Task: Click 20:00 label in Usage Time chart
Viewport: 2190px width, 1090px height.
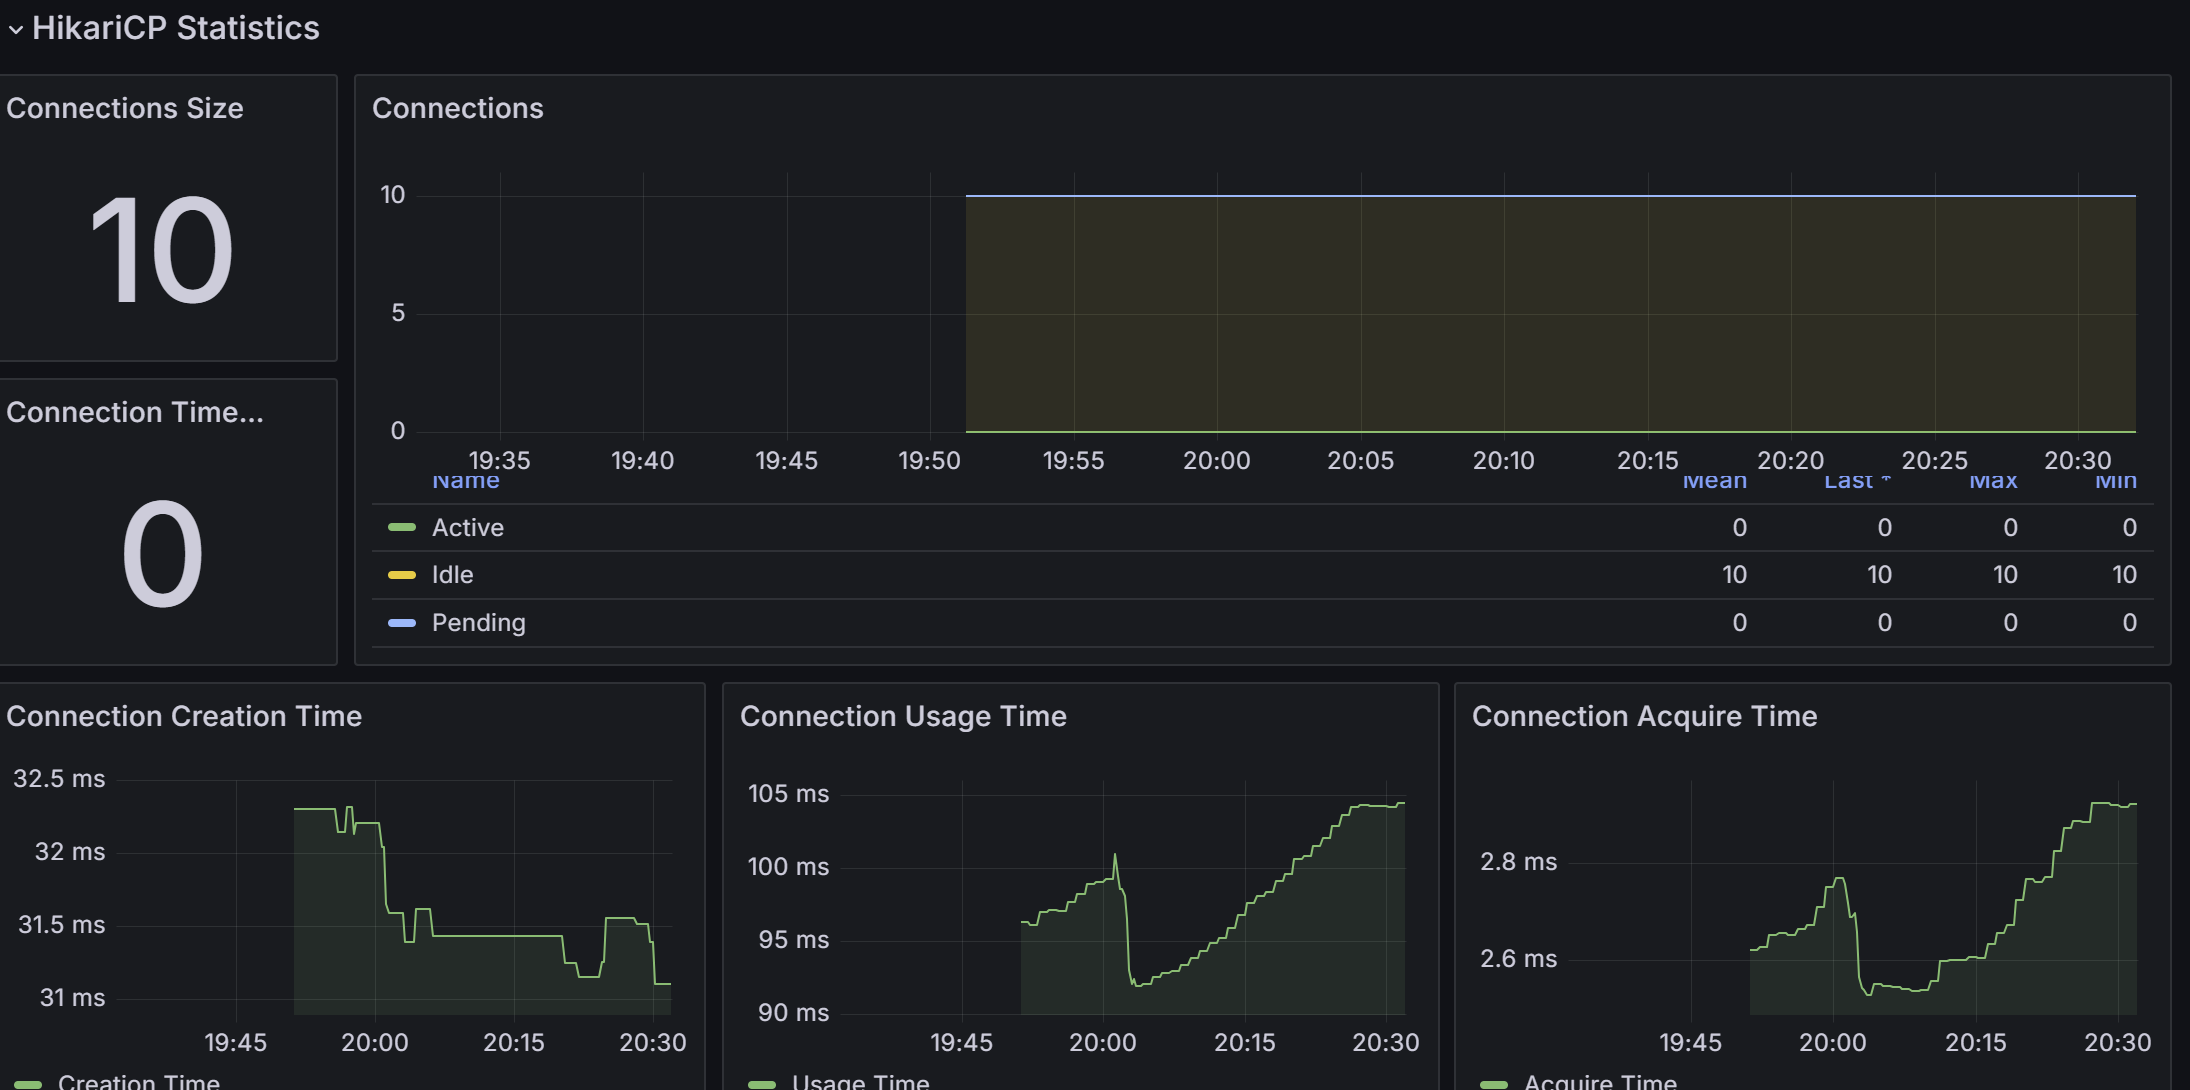Action: pos(1103,1042)
